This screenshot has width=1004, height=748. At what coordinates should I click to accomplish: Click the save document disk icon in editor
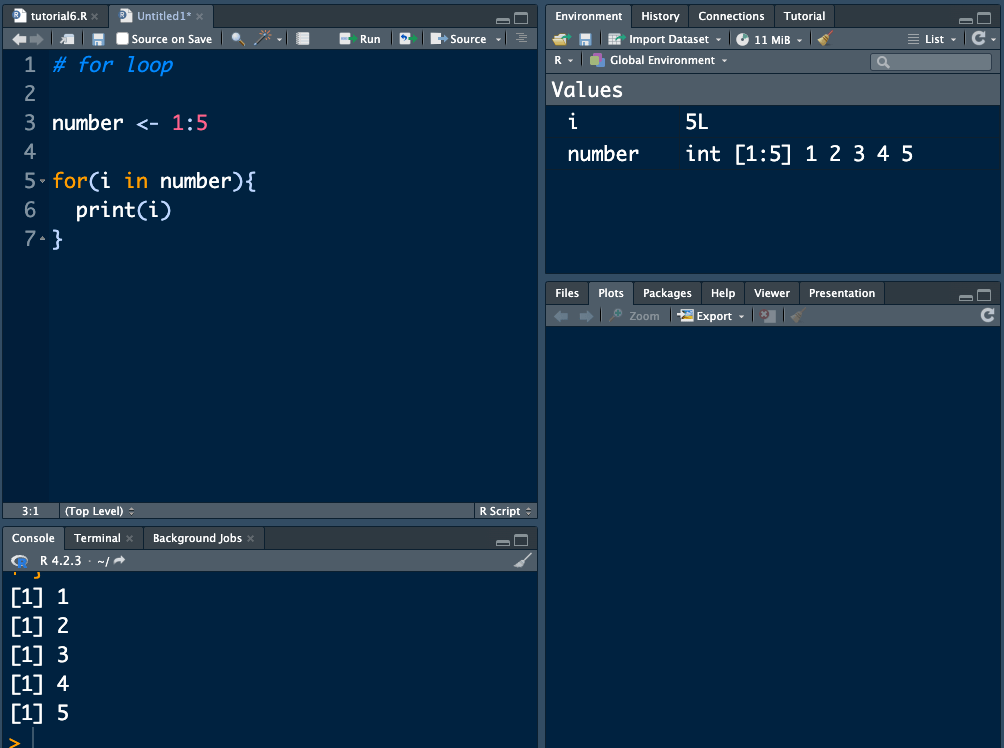[98, 39]
